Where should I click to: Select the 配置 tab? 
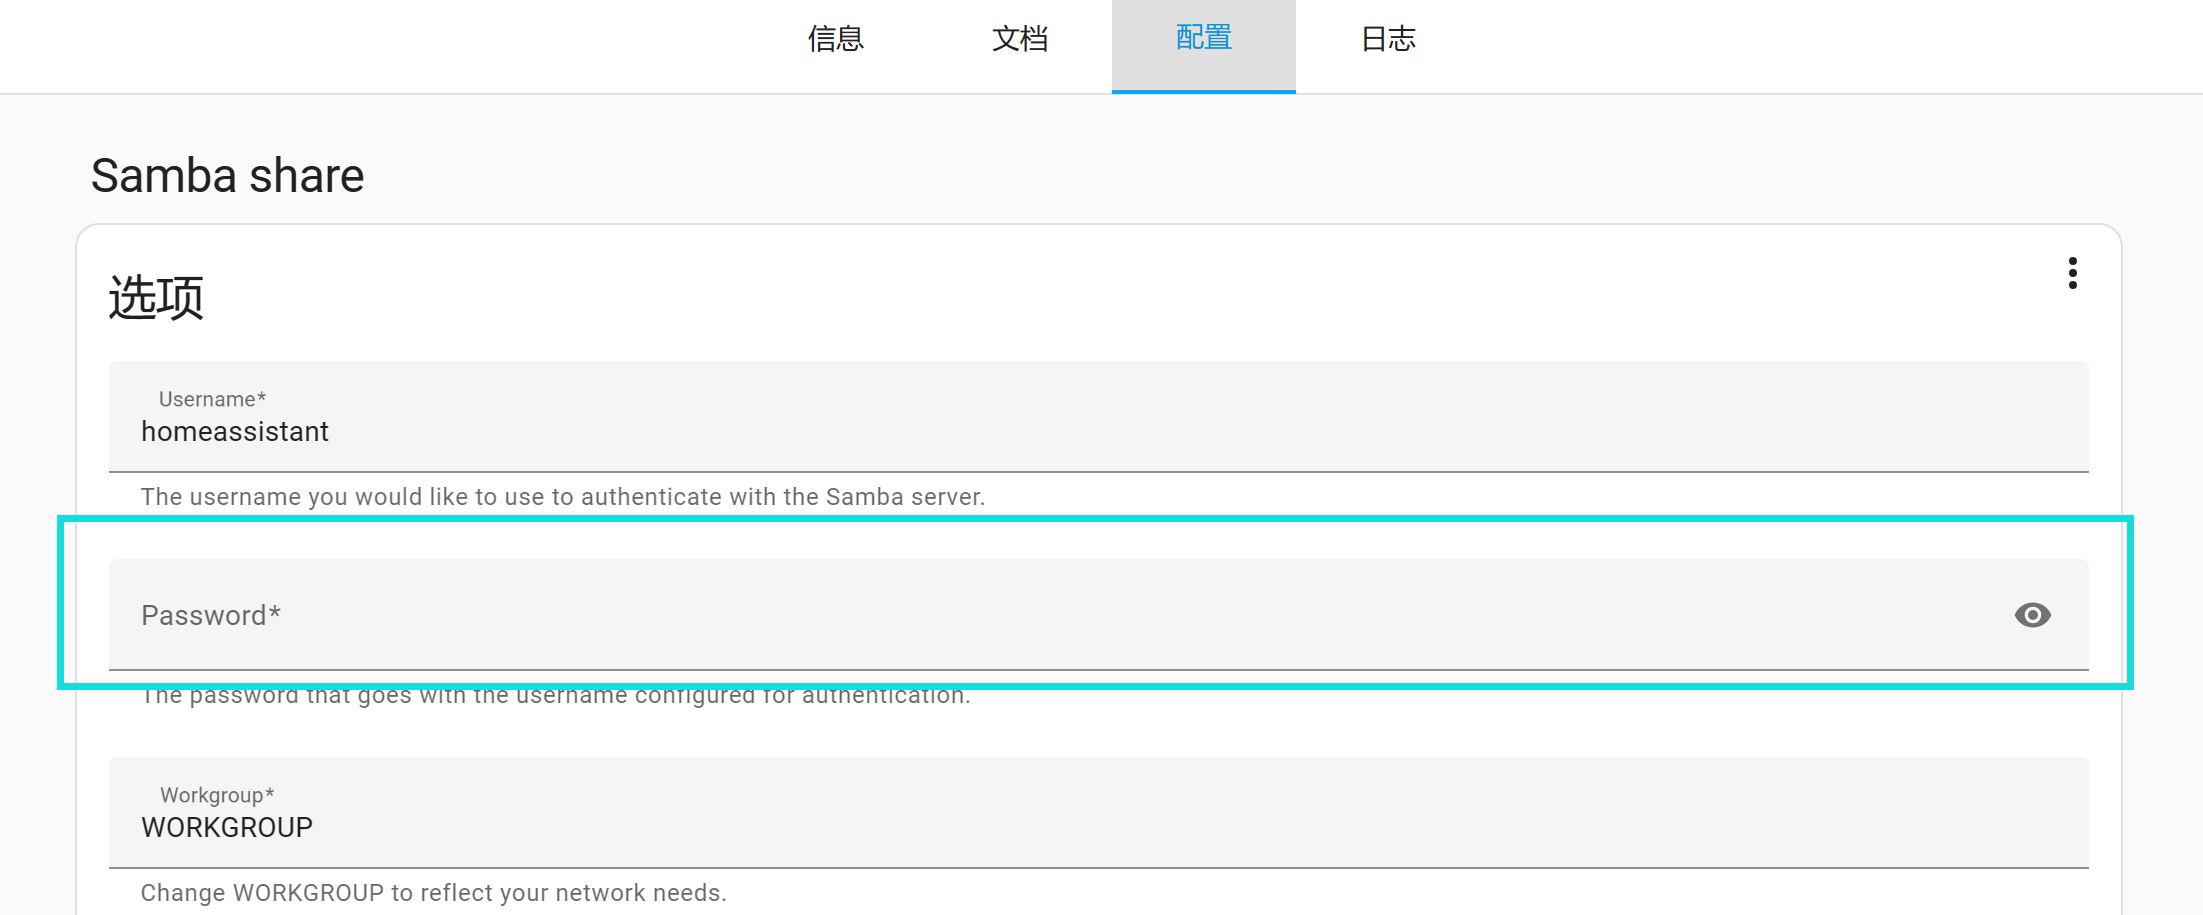(1203, 40)
